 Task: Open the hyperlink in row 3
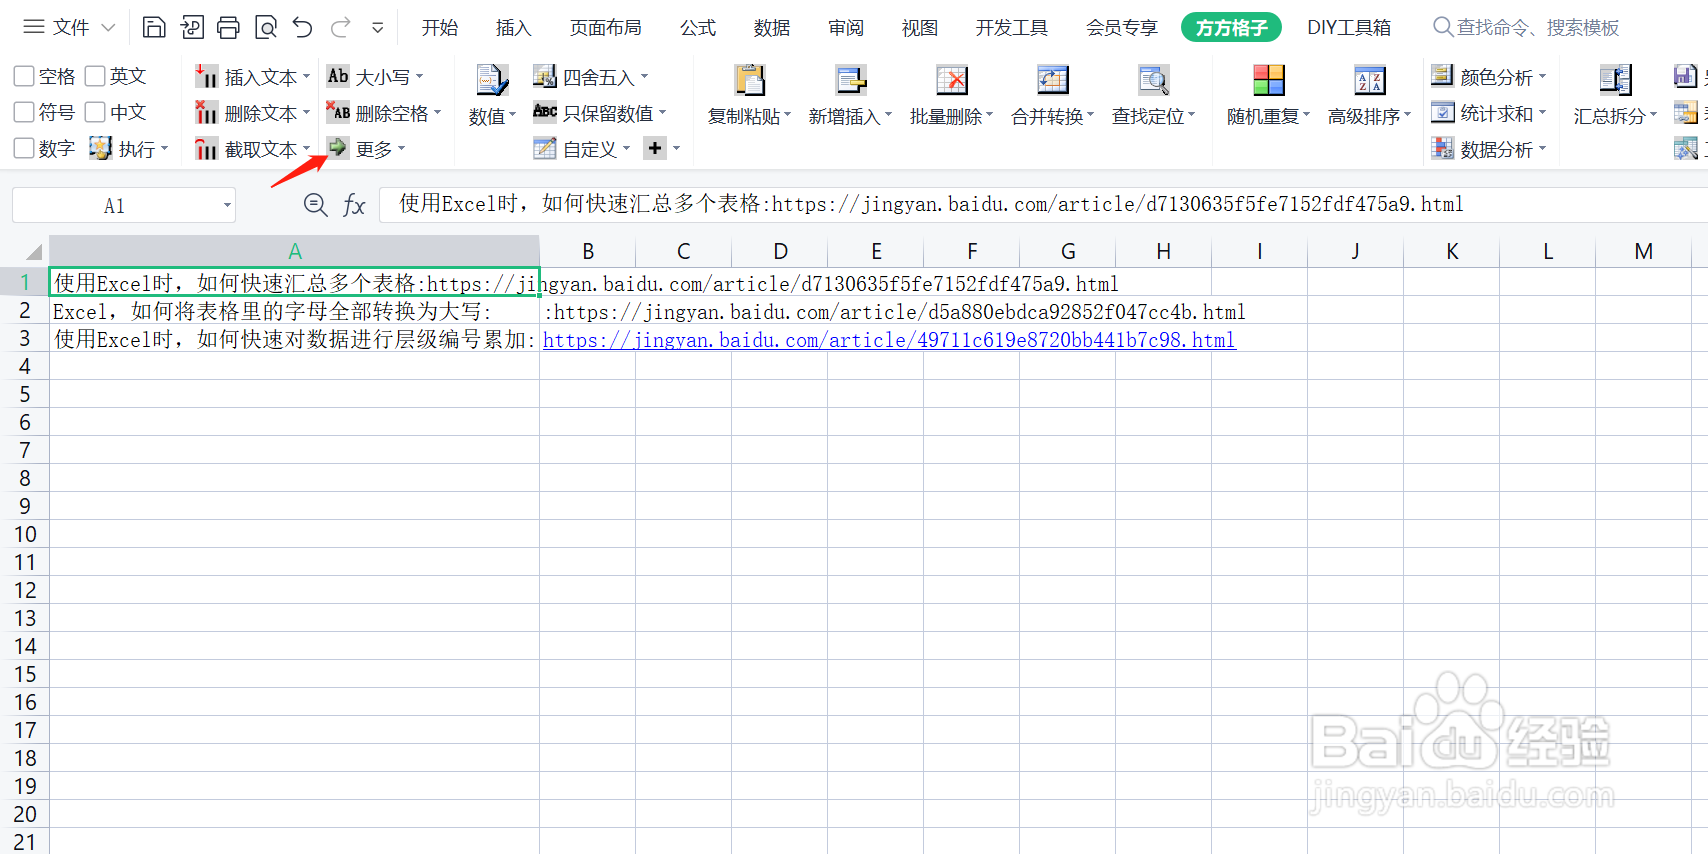(889, 340)
